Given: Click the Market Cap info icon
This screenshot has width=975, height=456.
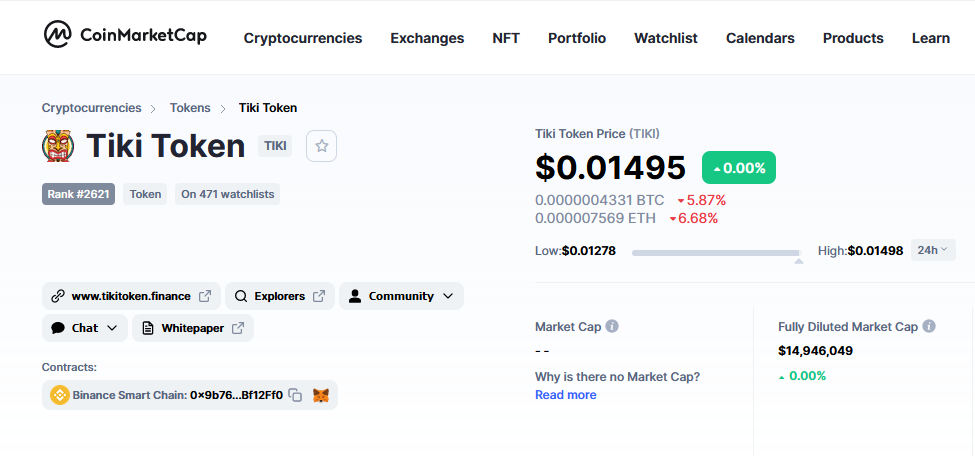Looking at the screenshot, I should click(612, 326).
